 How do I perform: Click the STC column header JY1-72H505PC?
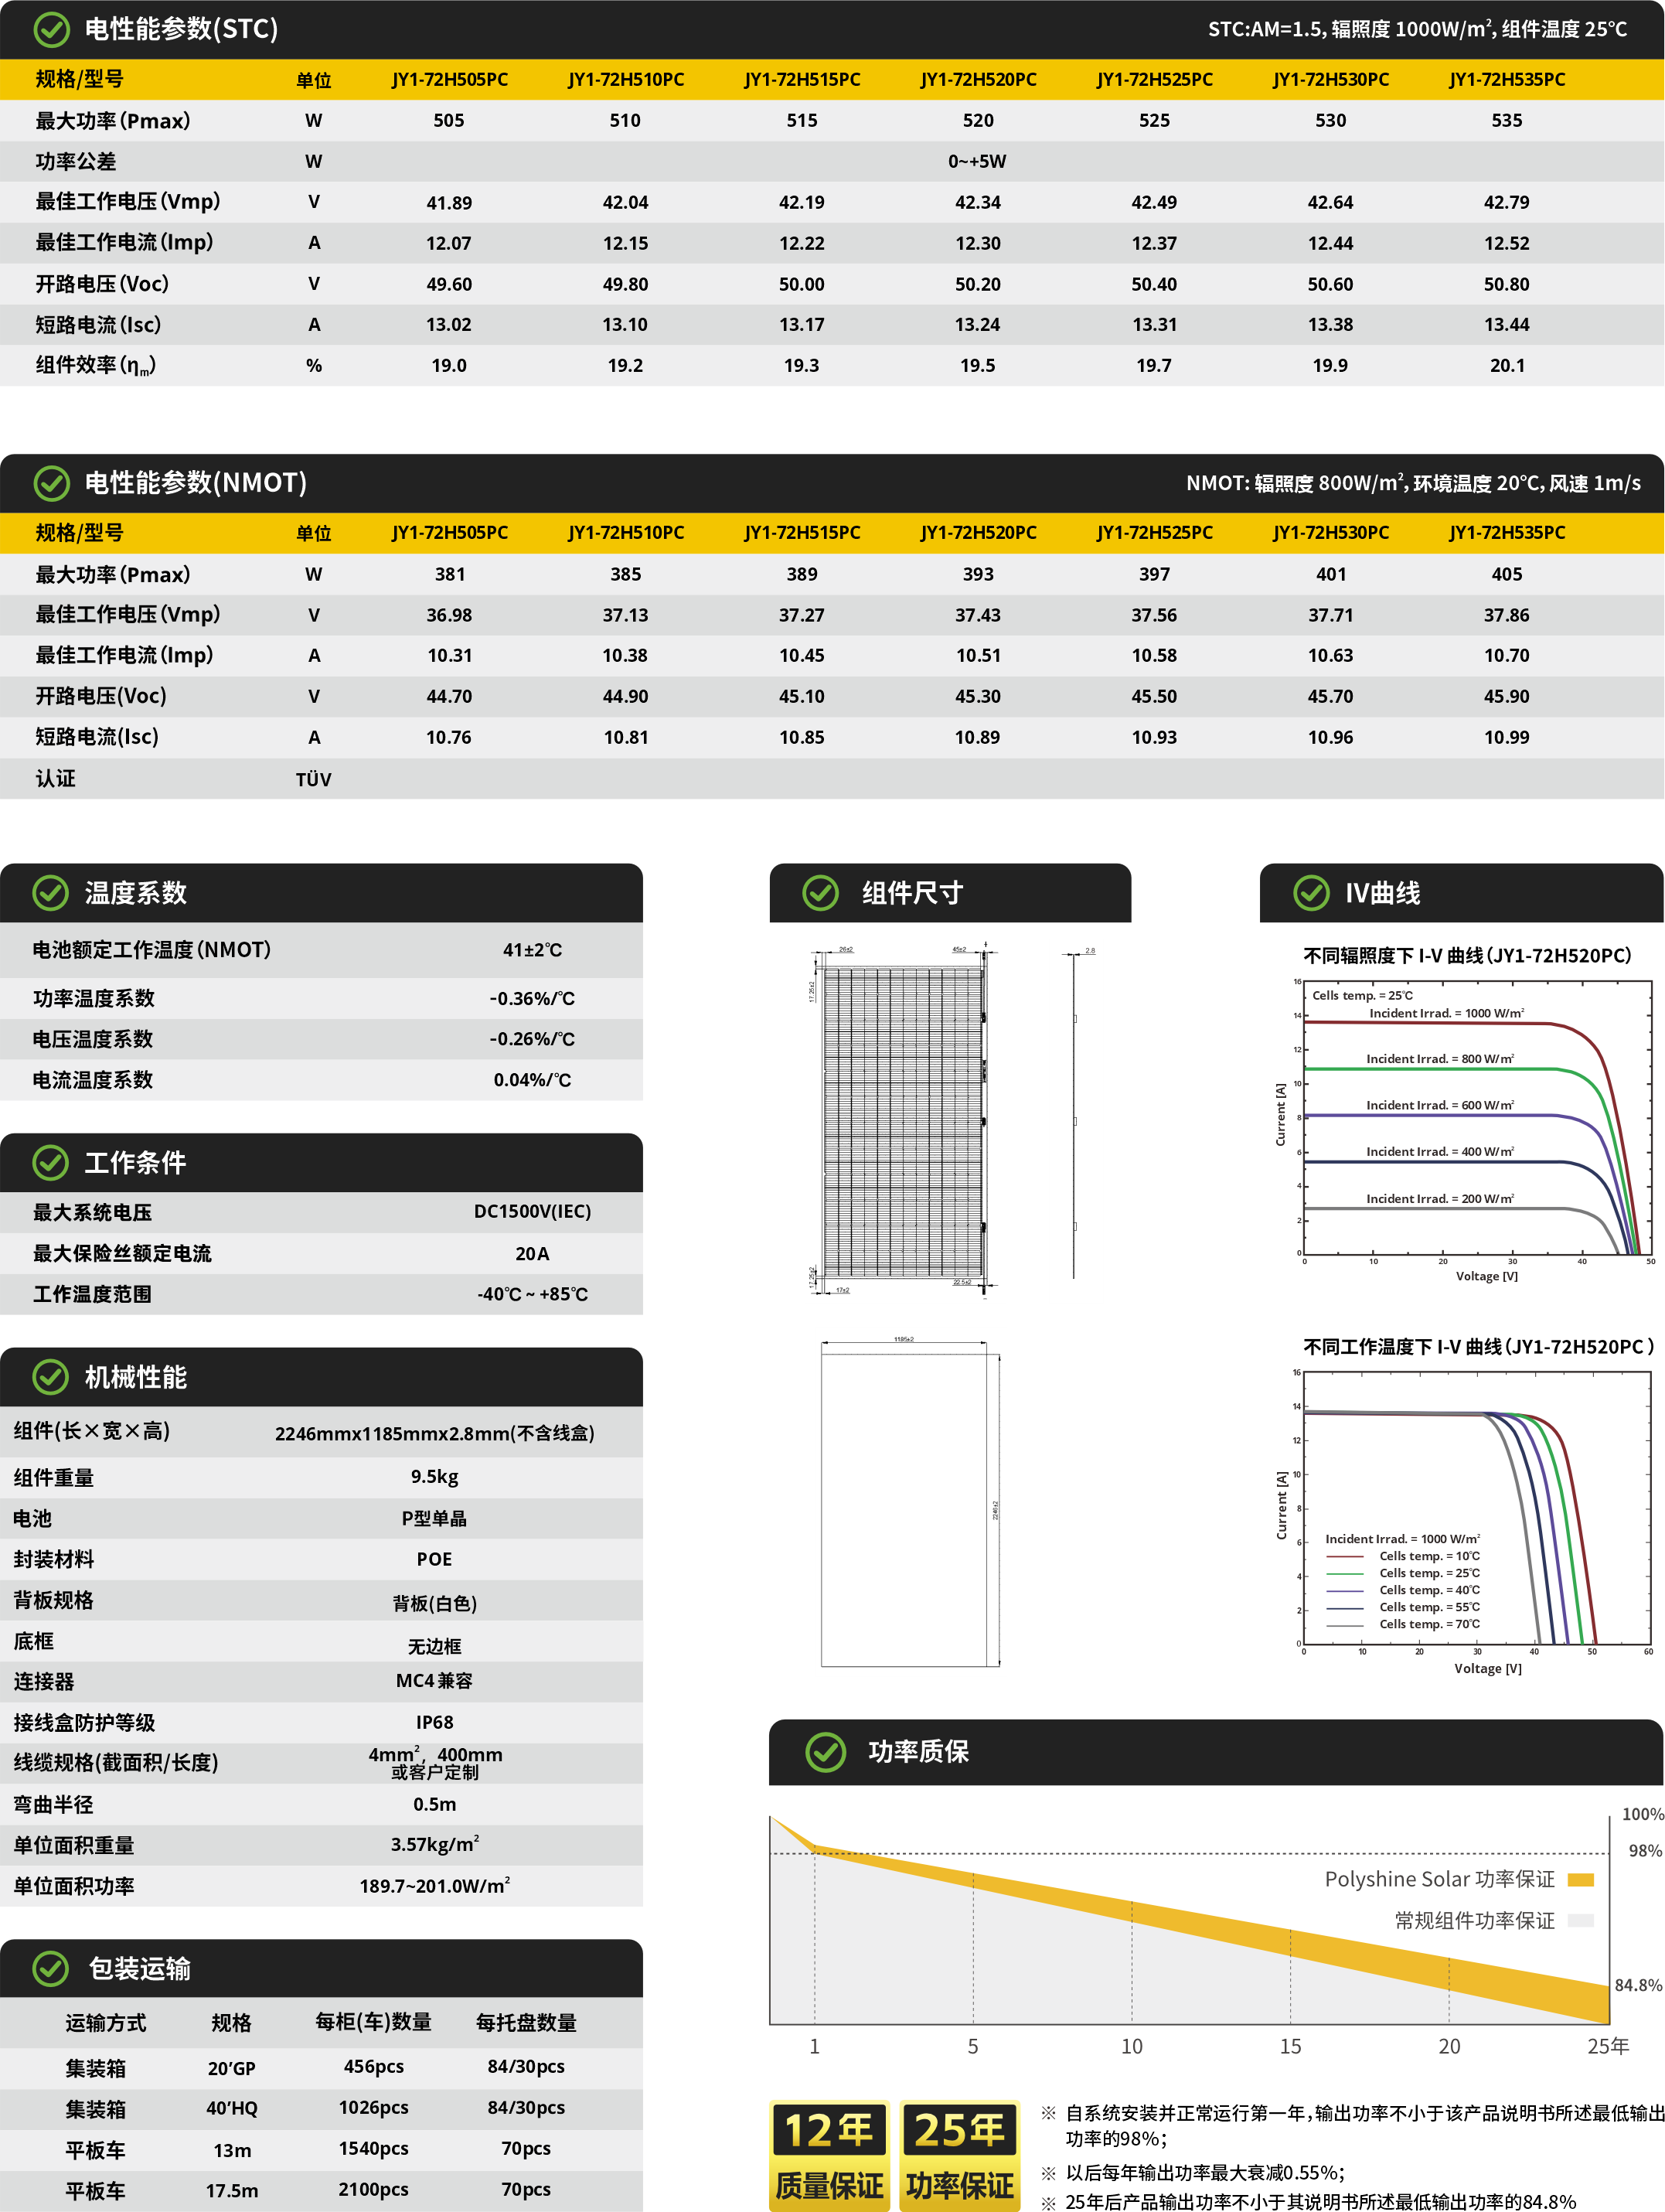[449, 80]
